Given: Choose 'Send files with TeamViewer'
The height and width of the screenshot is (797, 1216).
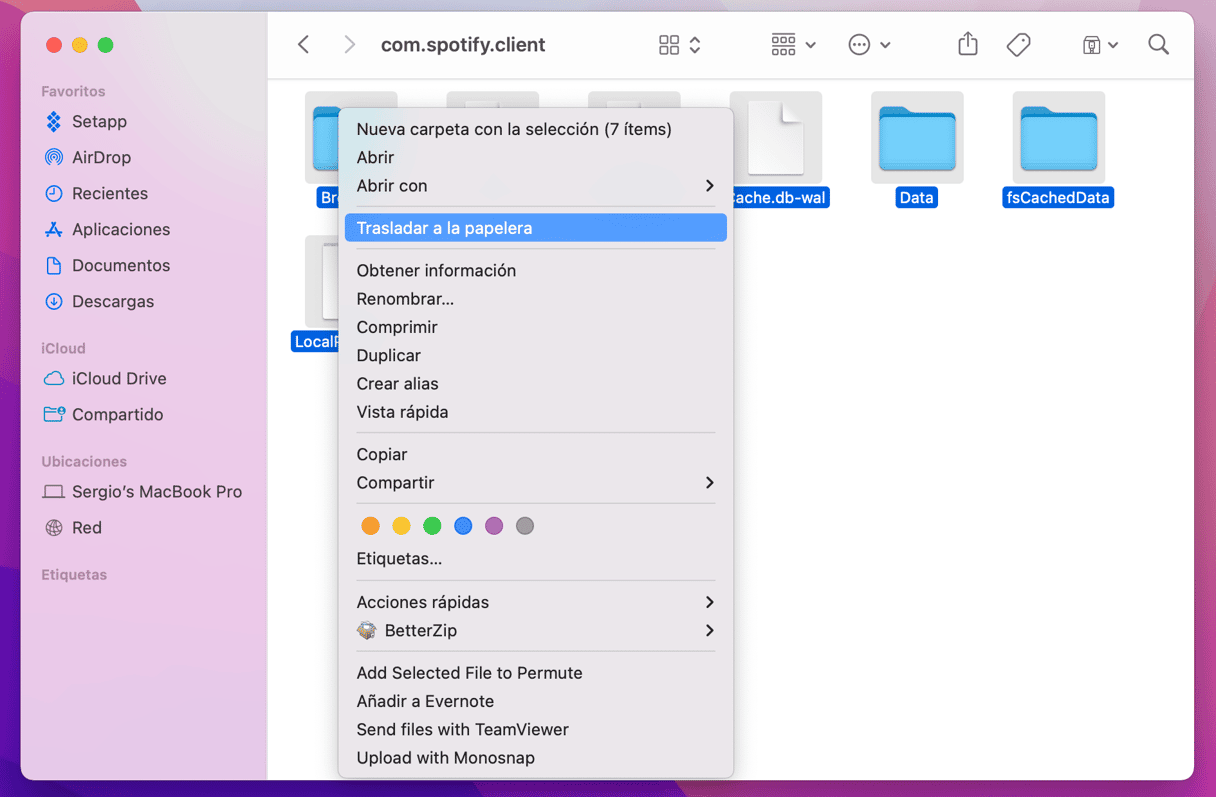Looking at the screenshot, I should point(535,729).
